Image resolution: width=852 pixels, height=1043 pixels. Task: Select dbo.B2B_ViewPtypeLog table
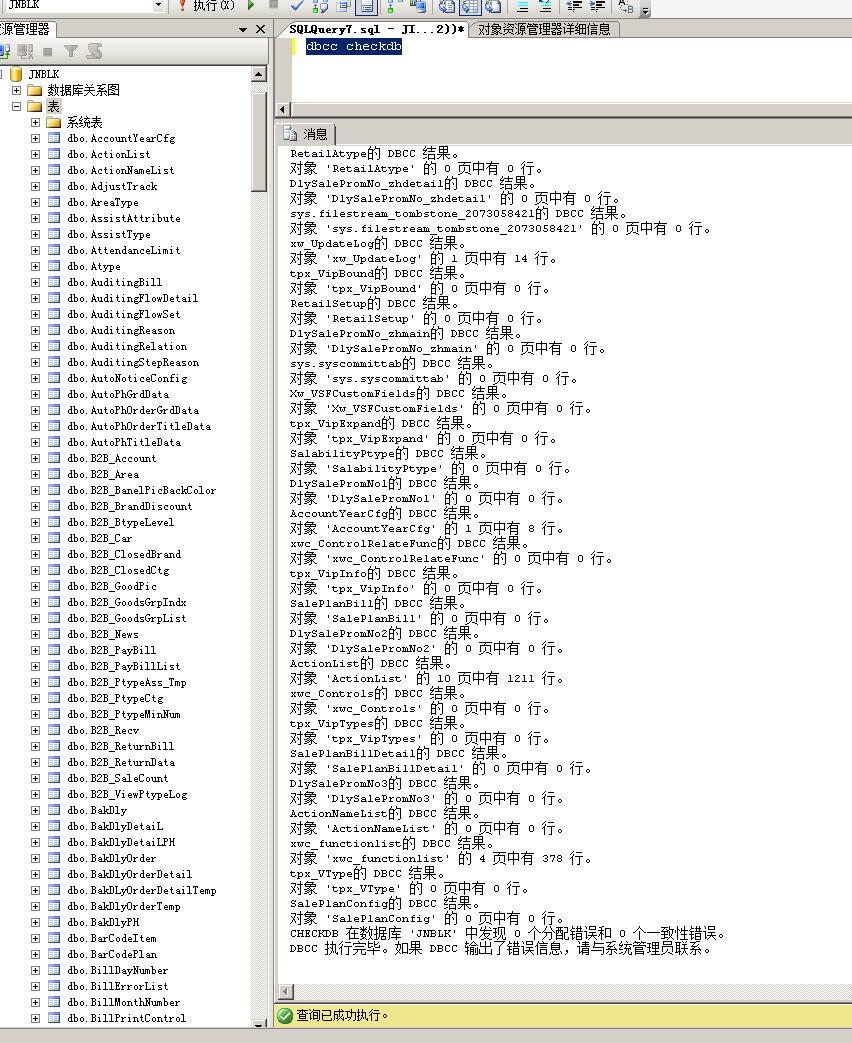tap(127, 794)
